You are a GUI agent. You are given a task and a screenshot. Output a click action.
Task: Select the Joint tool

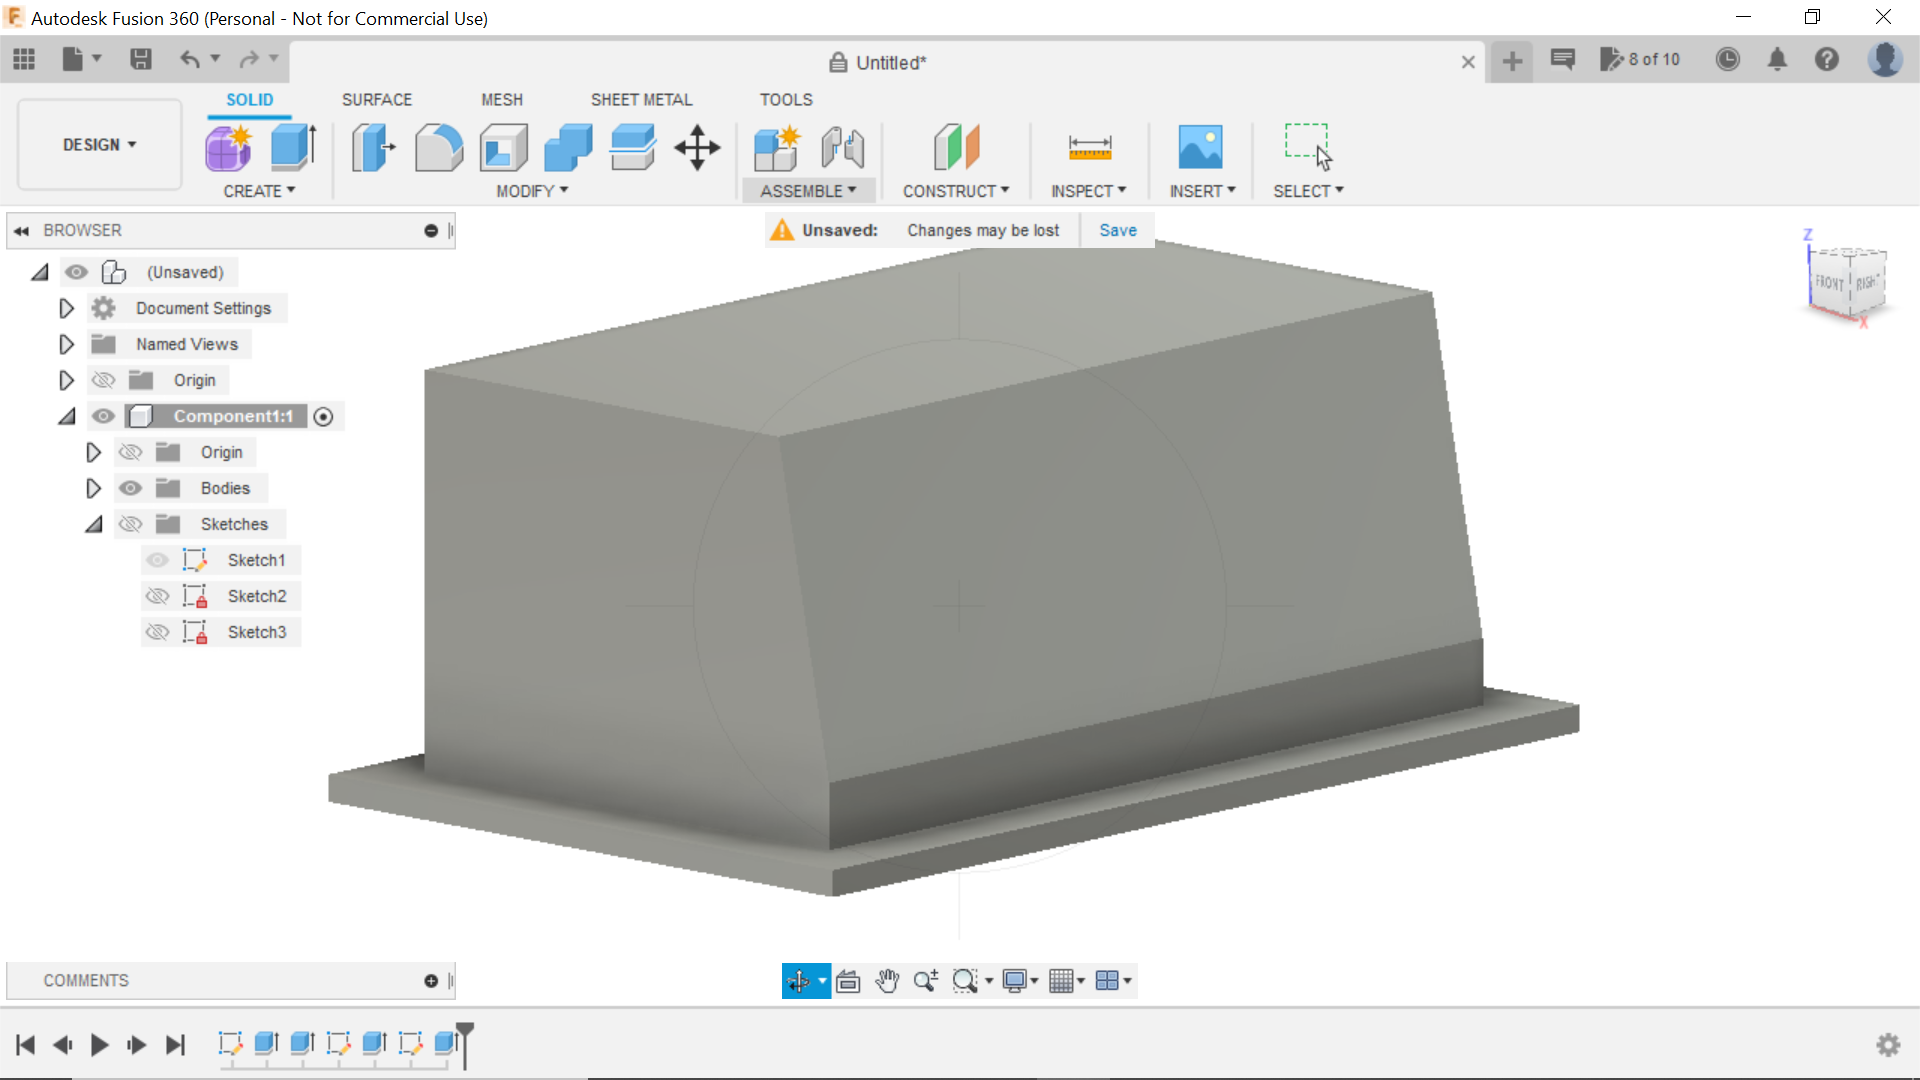click(x=842, y=147)
